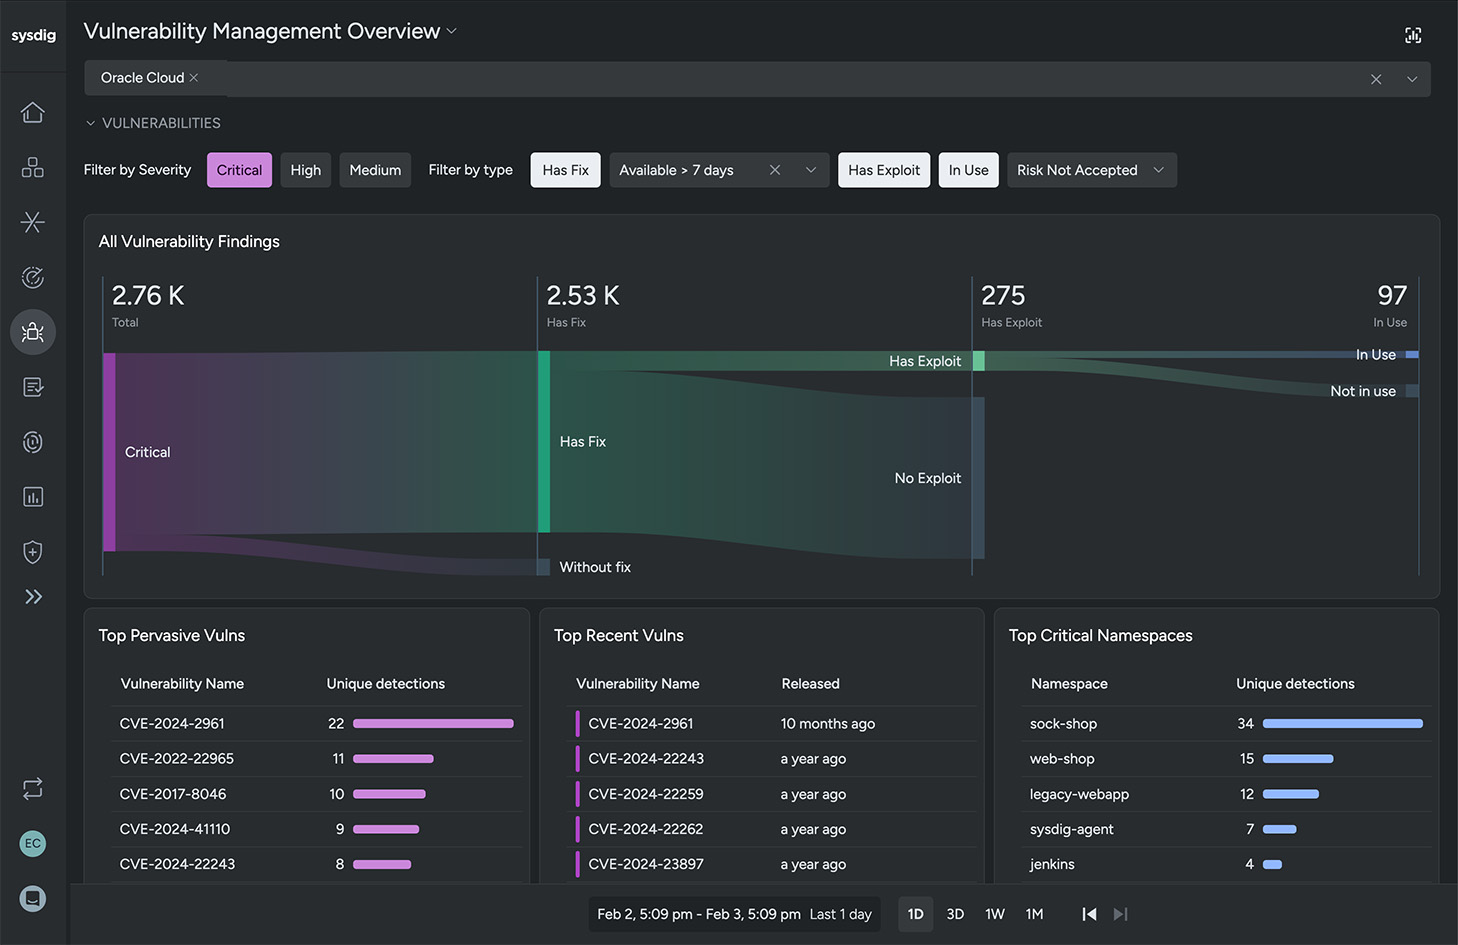Remove the Oracle Cloud filter chip
This screenshot has width=1458, height=945.
[x=194, y=78]
